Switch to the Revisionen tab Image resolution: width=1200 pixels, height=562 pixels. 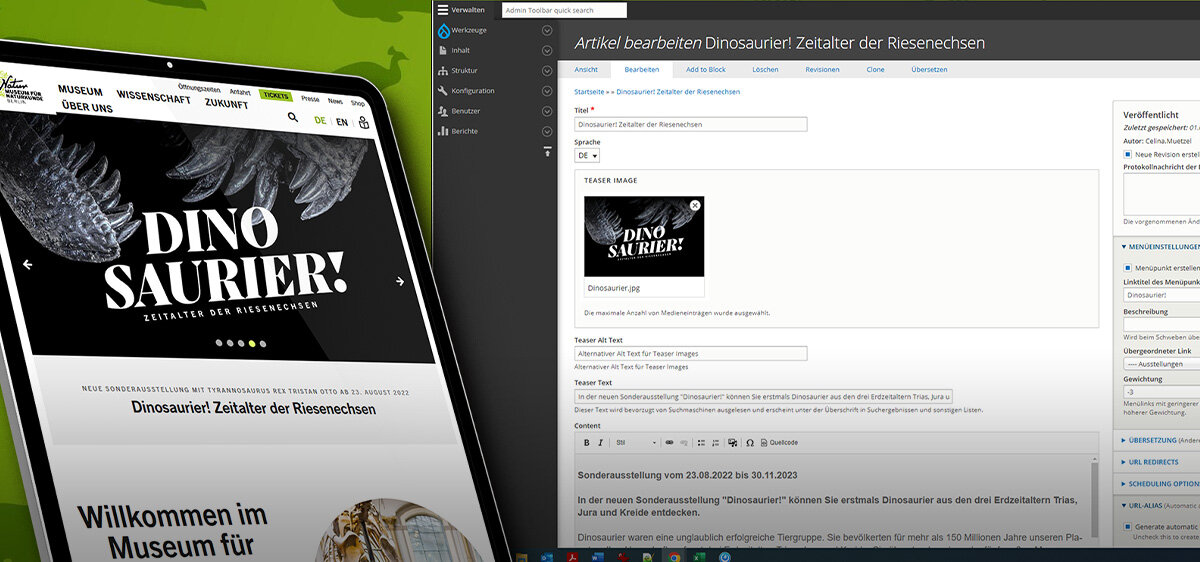click(823, 70)
